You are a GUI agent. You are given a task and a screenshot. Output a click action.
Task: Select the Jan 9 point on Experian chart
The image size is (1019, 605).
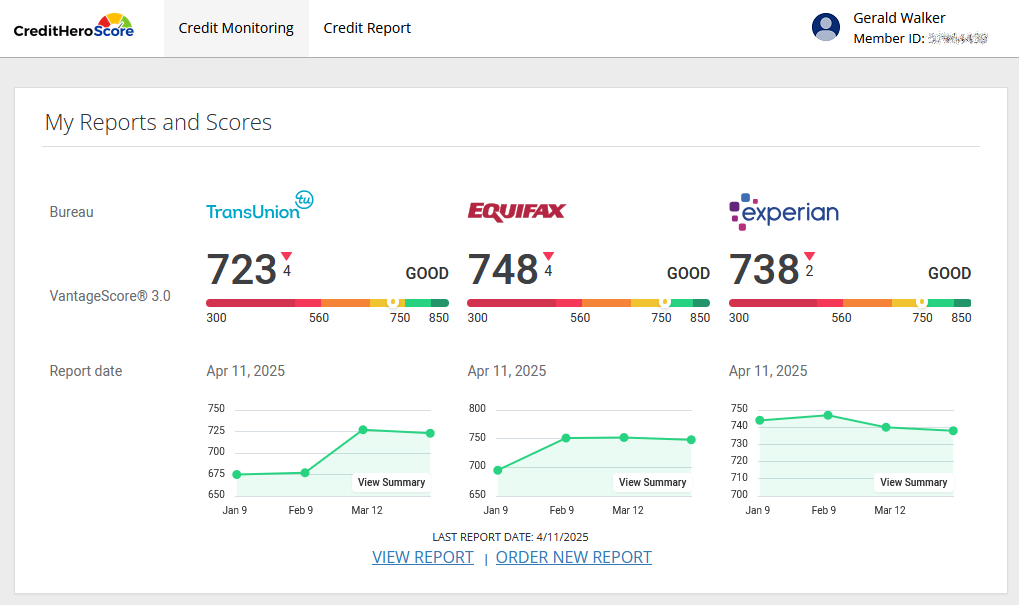tap(760, 420)
